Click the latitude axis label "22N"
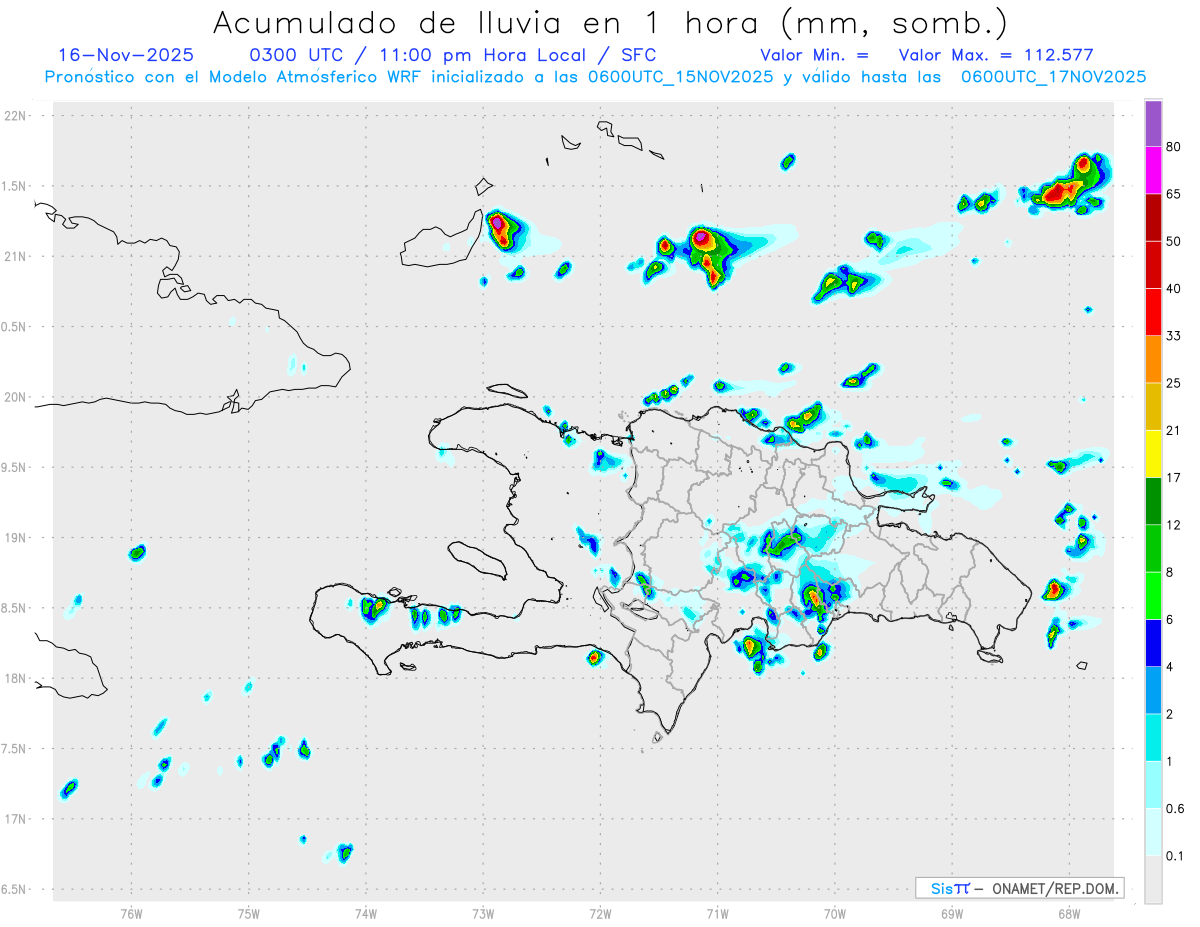The width and height of the screenshot is (1200, 927). [15, 116]
